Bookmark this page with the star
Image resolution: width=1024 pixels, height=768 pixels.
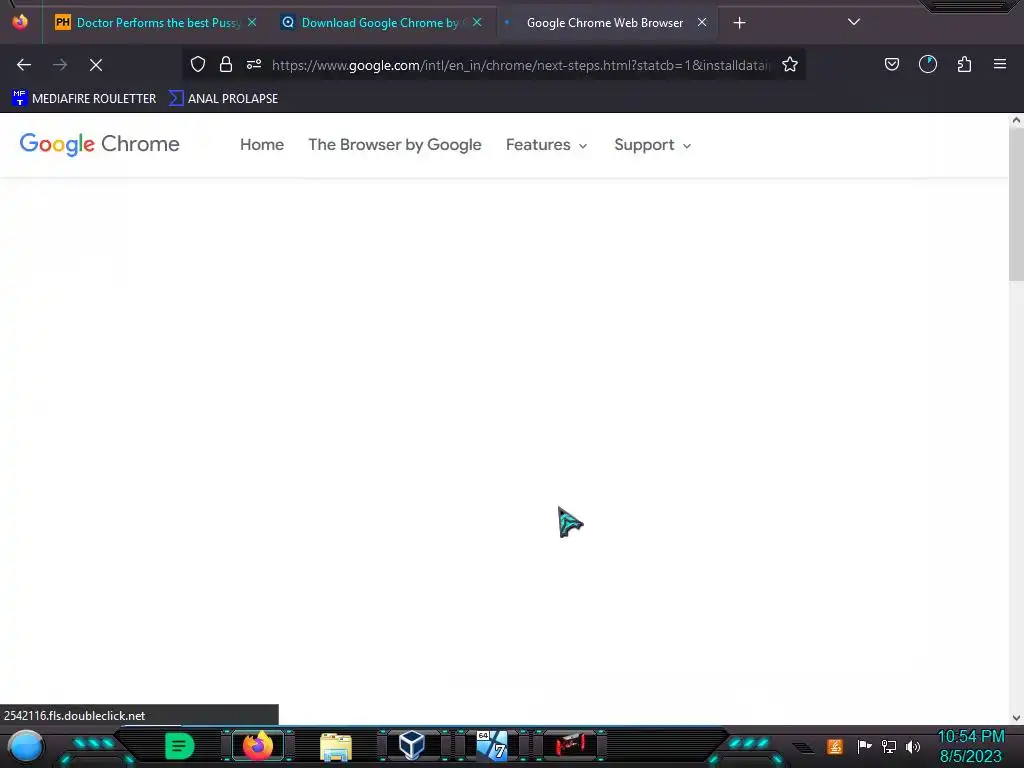tap(790, 64)
